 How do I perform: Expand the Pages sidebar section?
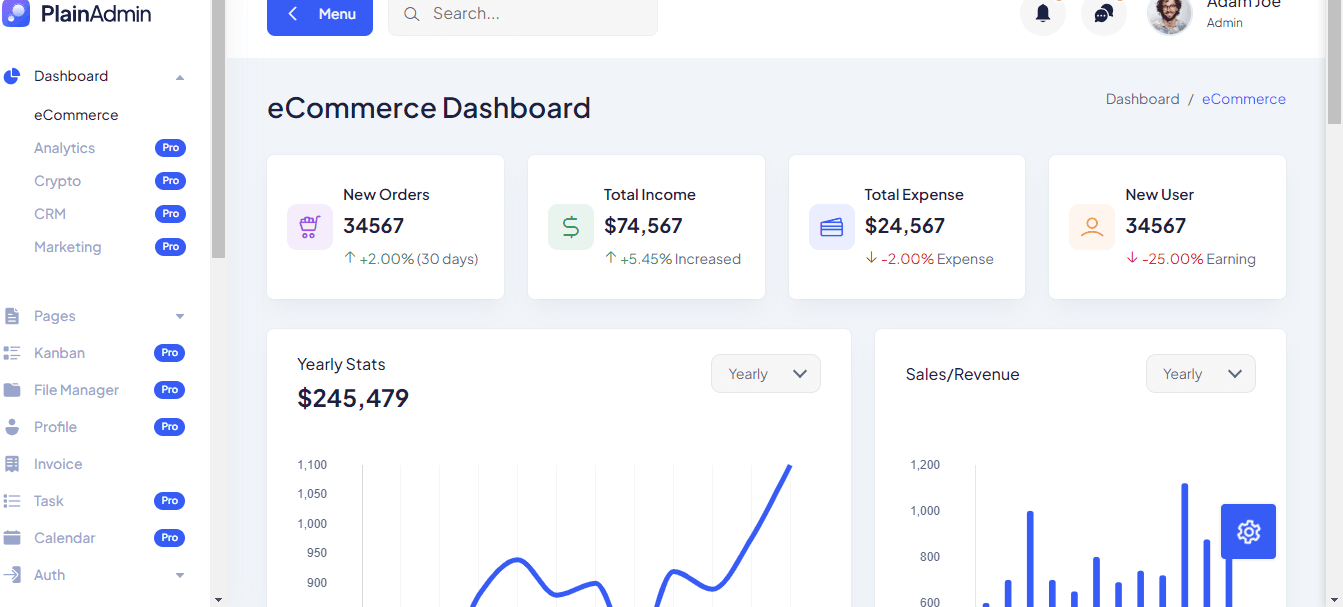[180, 315]
